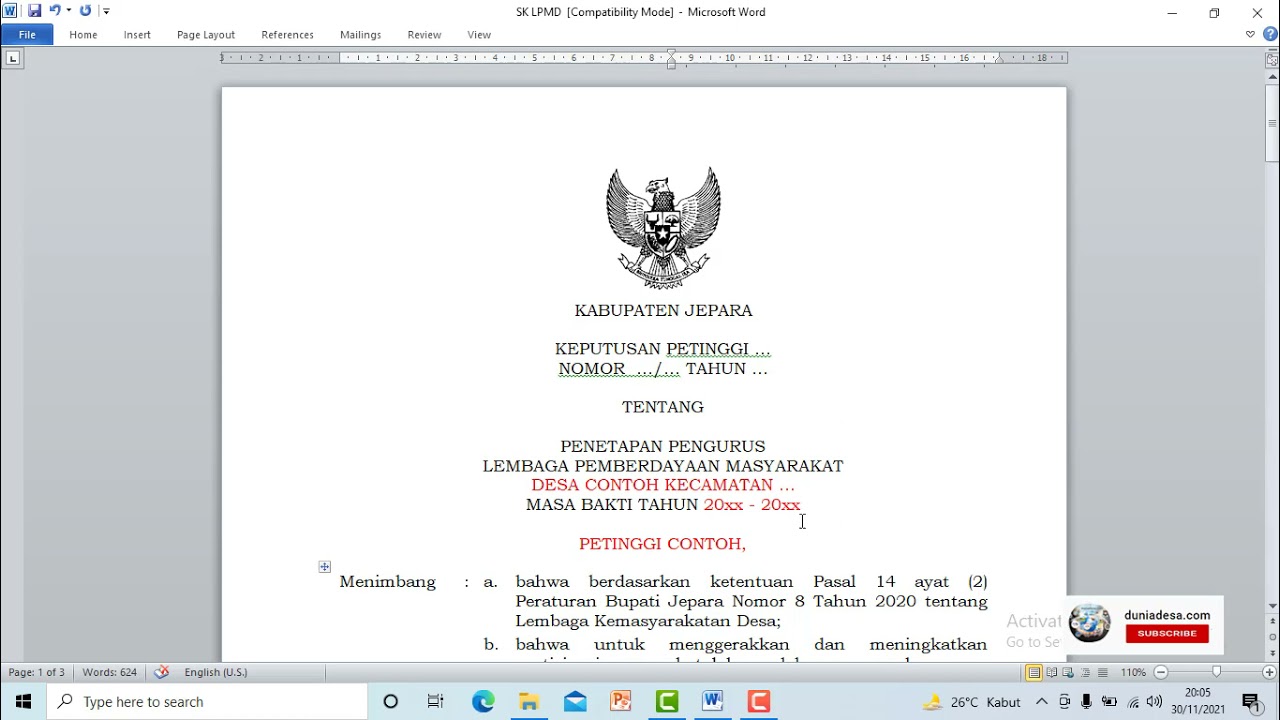1280x720 pixels.
Task: Open the red Camtasia icon on taskbar
Action: click(x=759, y=702)
